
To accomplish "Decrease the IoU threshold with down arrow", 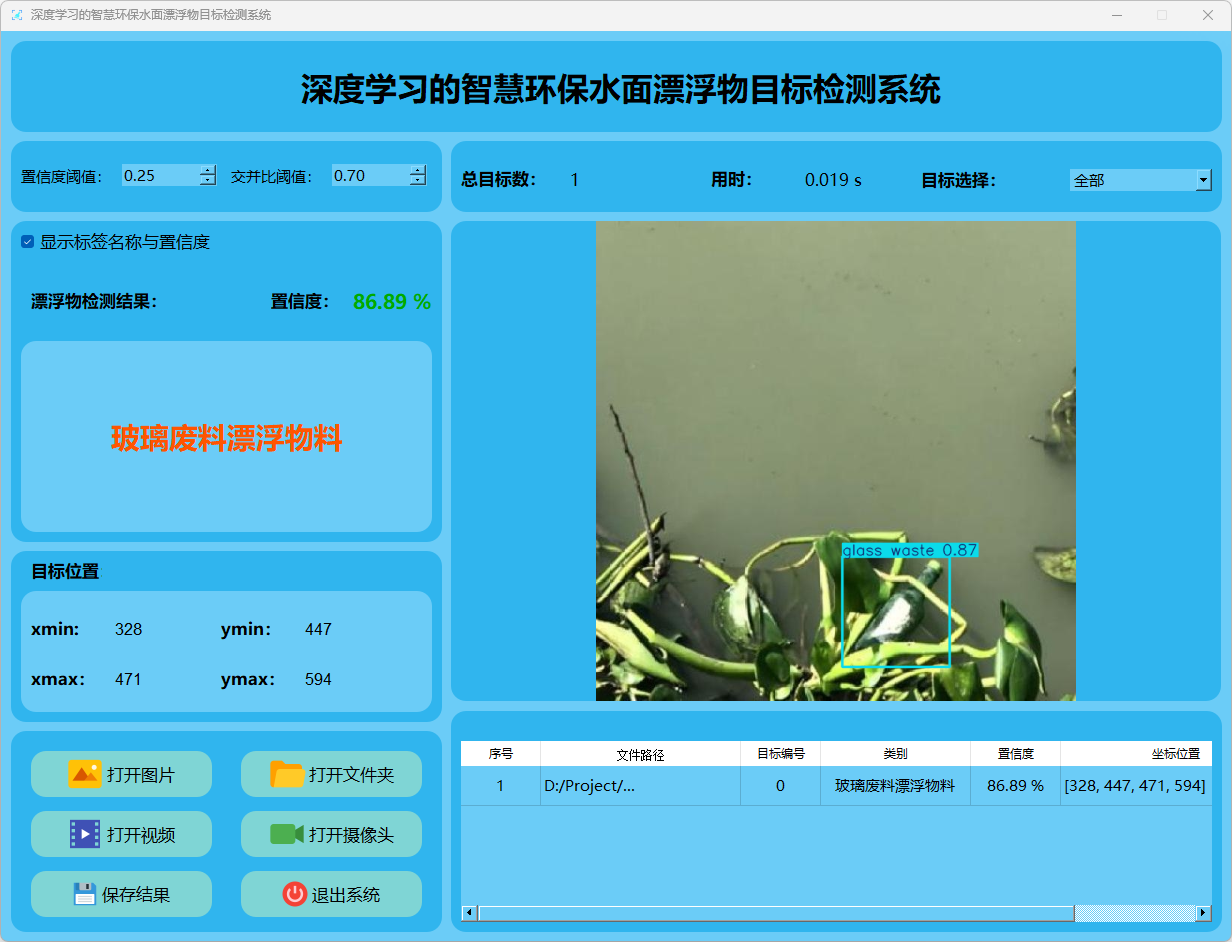I will [417, 181].
